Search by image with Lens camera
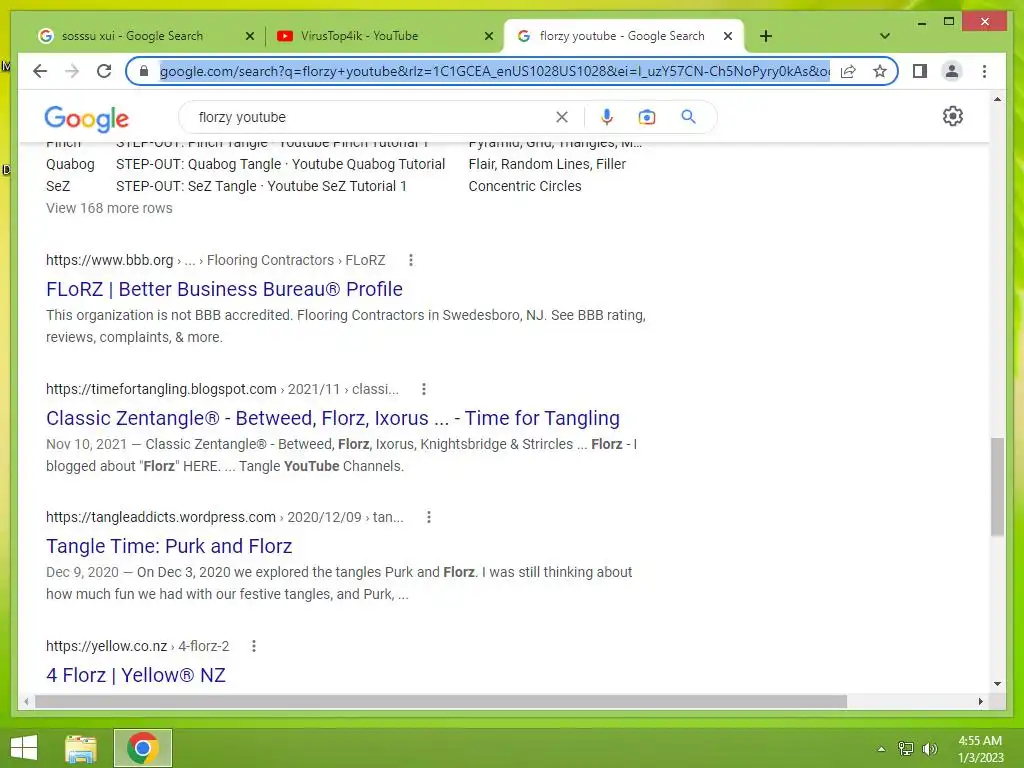Screen dimensions: 1024x768 tap(647, 117)
